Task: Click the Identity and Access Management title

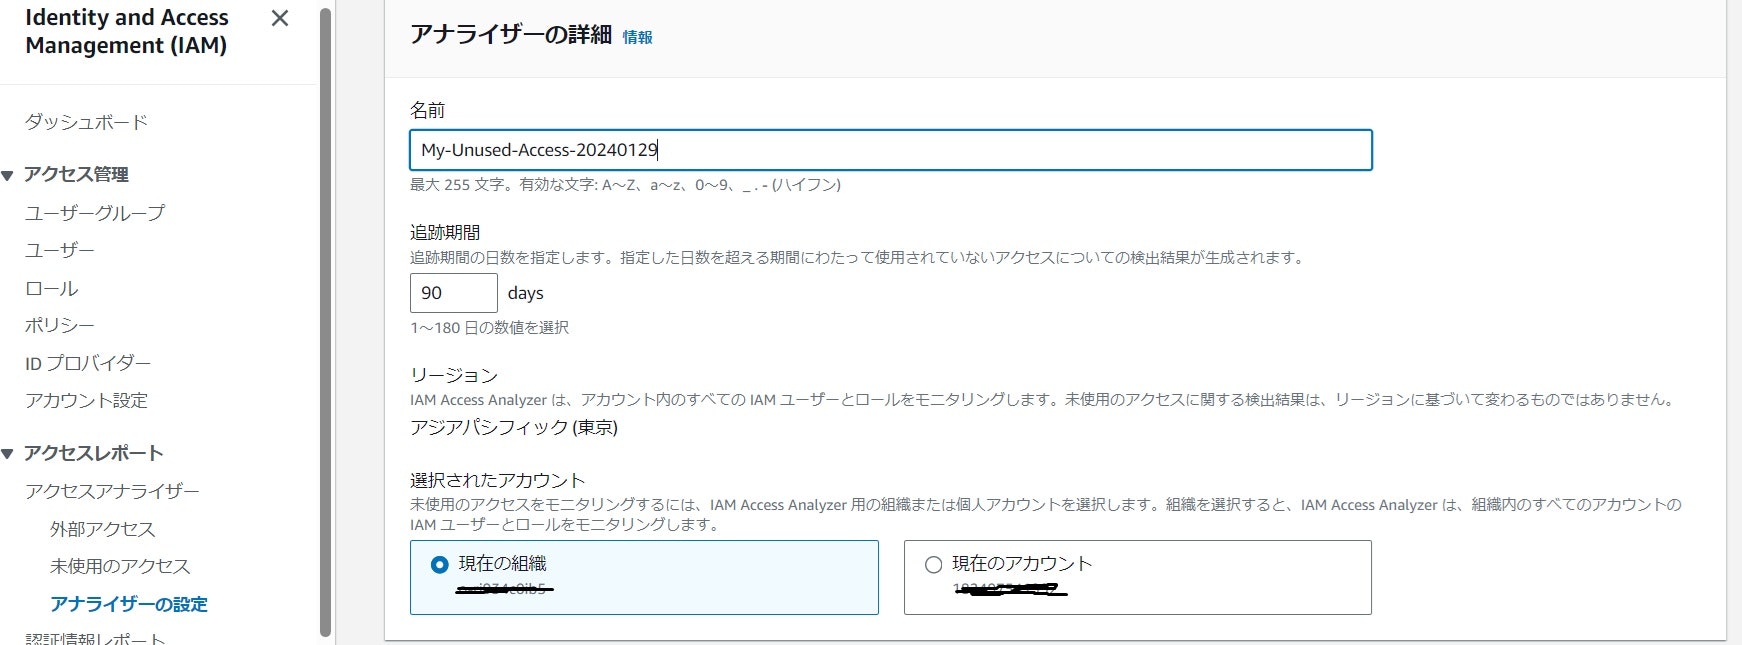Action: coord(126,31)
